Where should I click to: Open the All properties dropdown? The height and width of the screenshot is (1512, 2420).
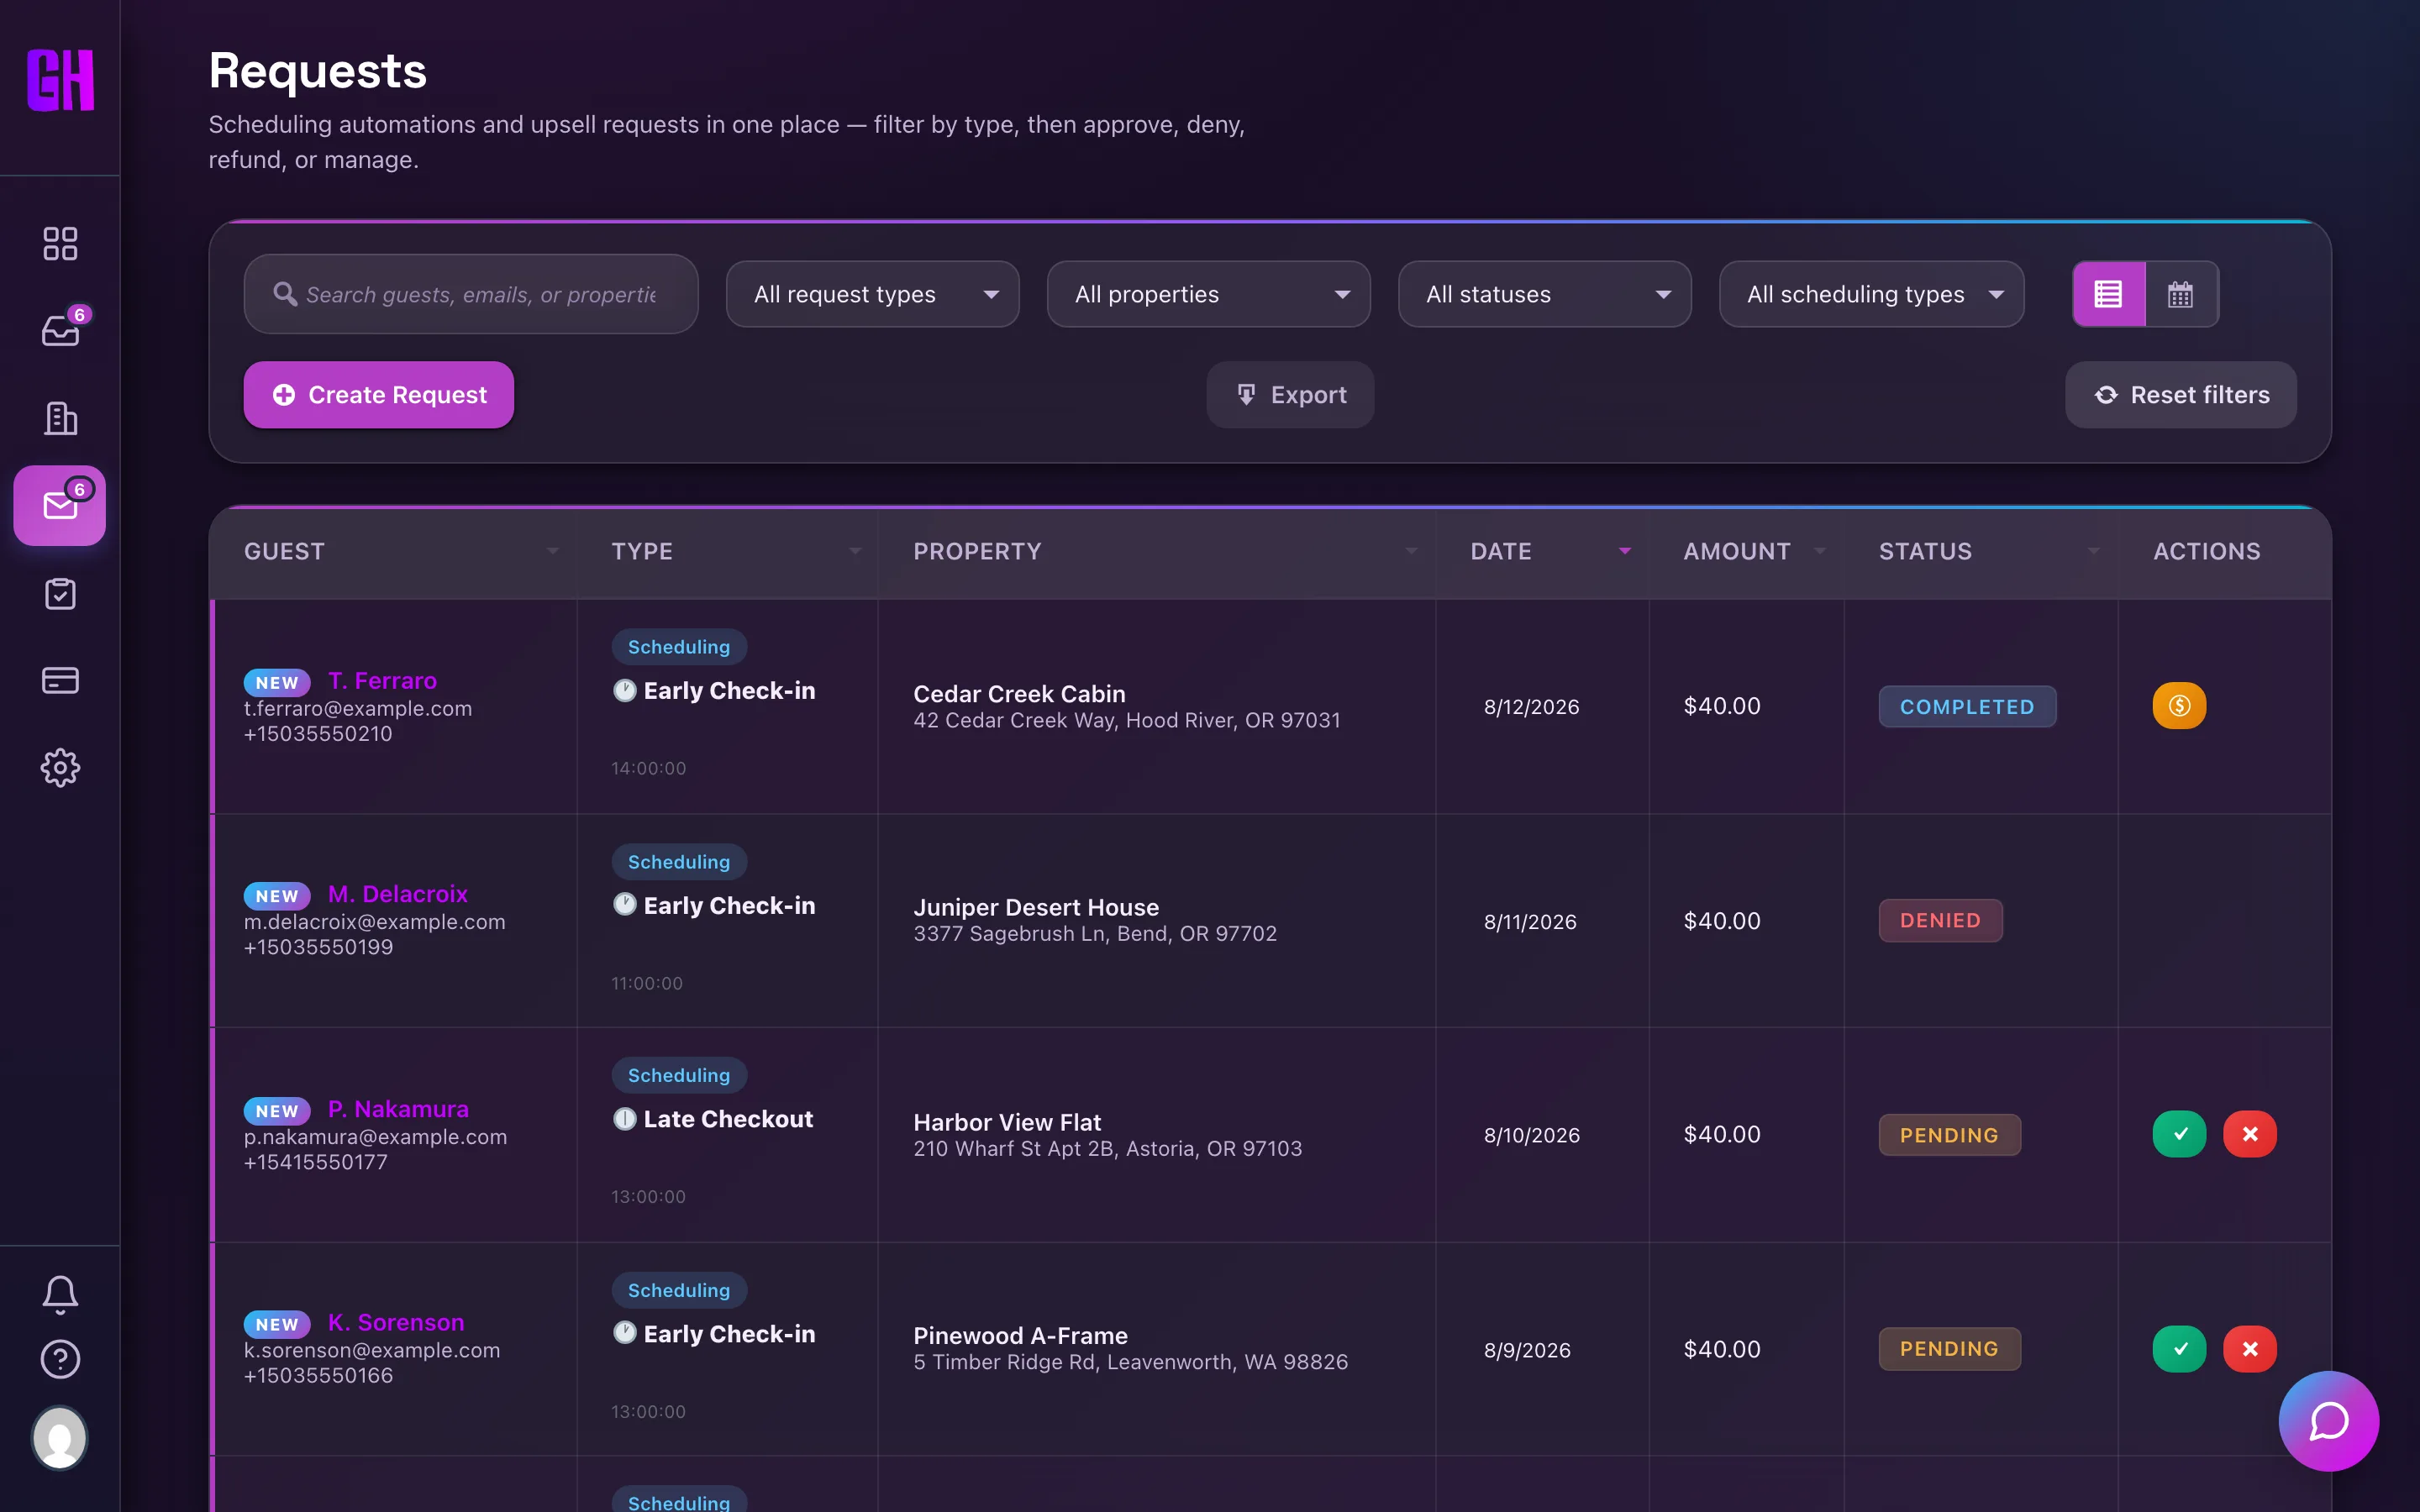[1208, 294]
